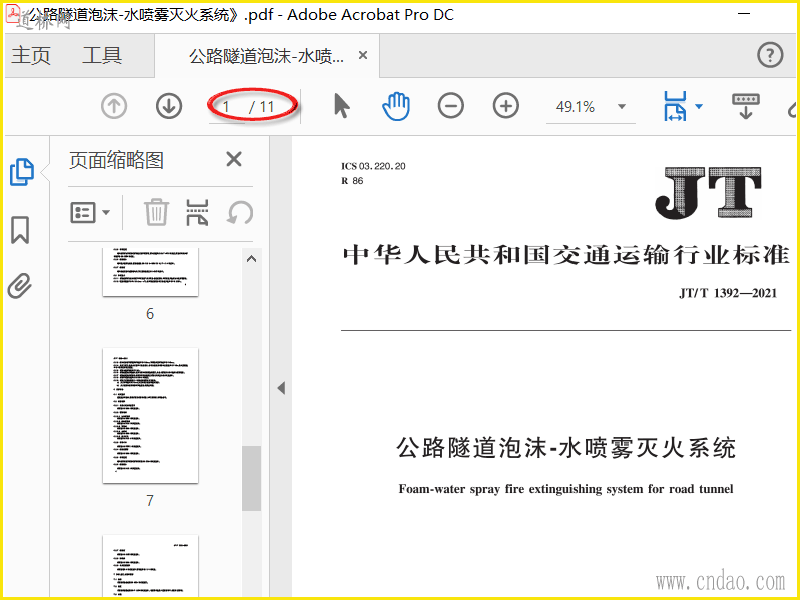Click the 49.1% zoom value field
Image resolution: width=800 pixels, height=600 pixels.
[576, 107]
